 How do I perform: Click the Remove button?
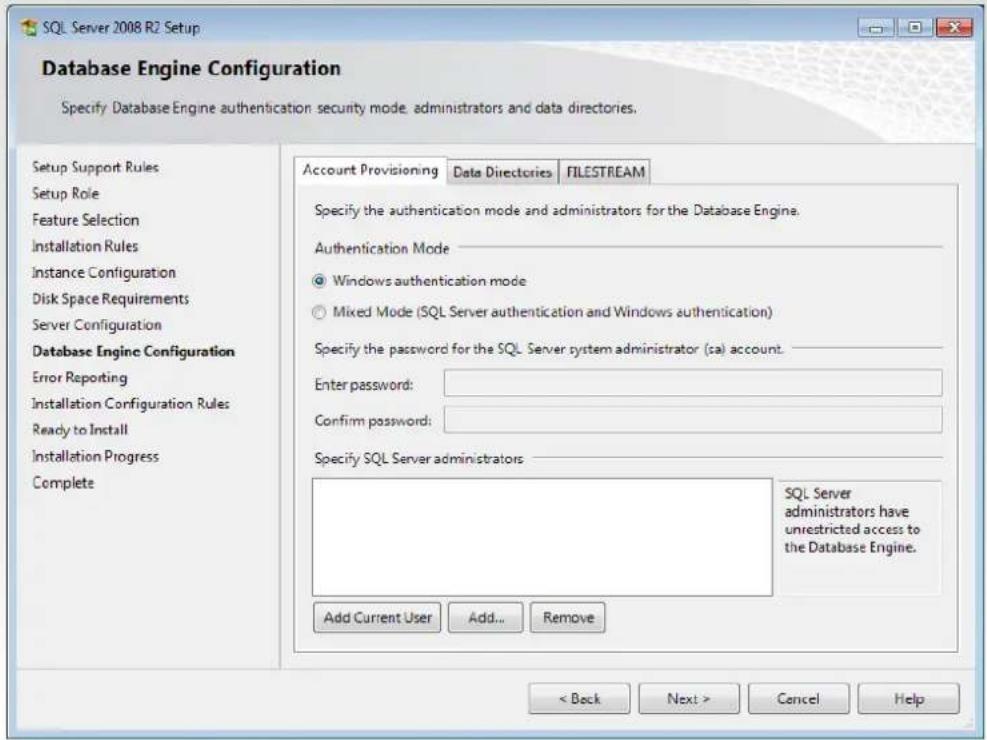(568, 617)
